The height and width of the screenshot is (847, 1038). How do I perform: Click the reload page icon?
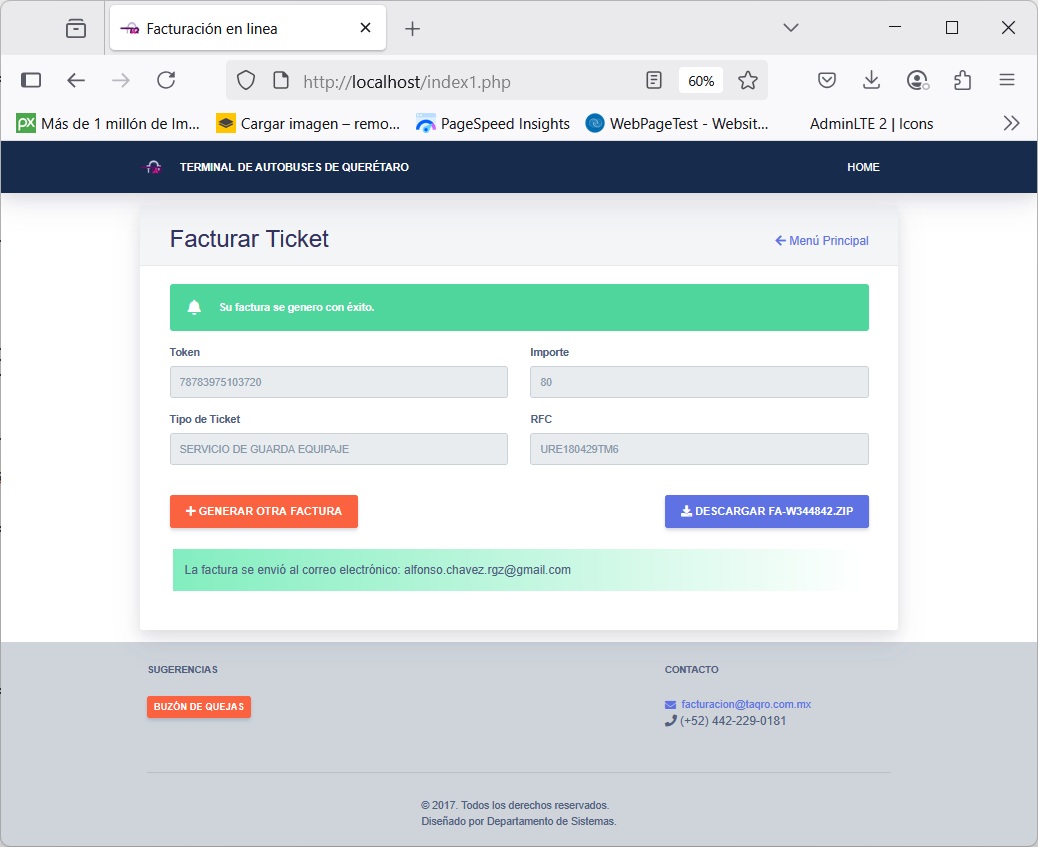point(166,81)
